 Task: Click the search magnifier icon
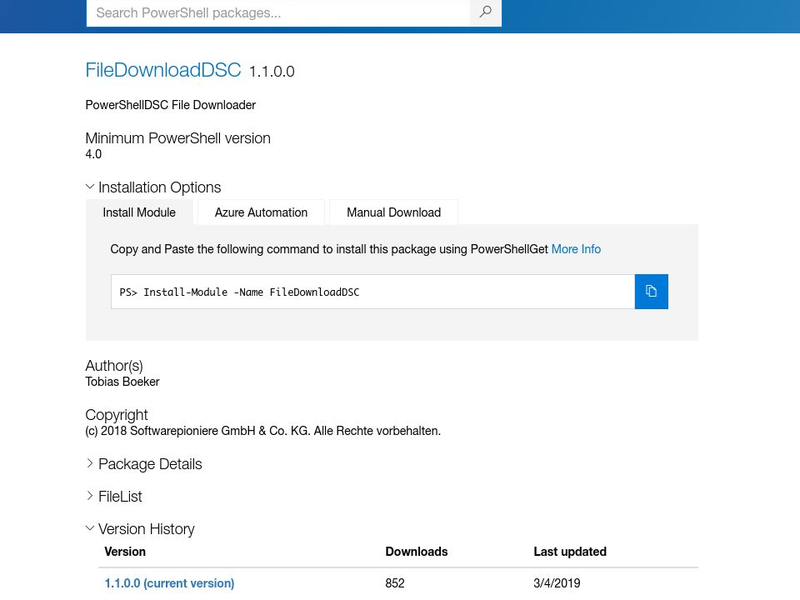485,12
